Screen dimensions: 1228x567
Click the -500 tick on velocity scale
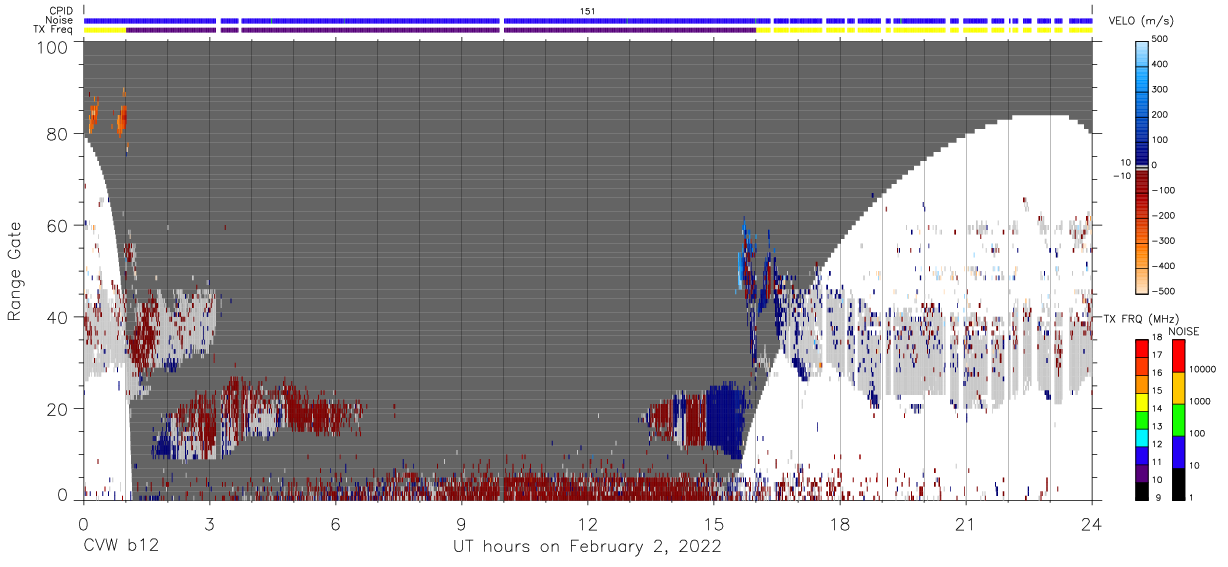pyautogui.click(x=1162, y=291)
